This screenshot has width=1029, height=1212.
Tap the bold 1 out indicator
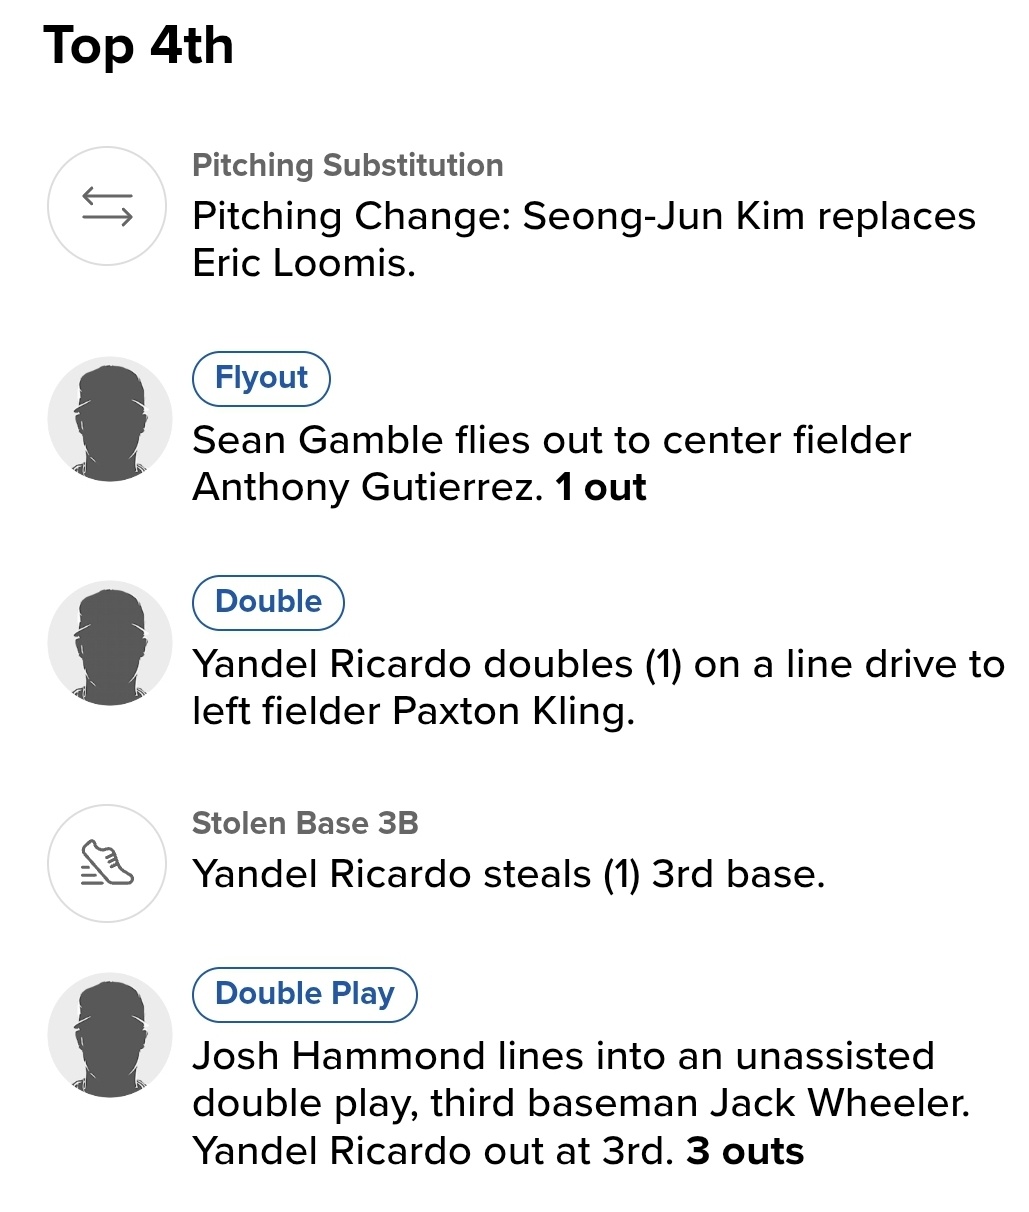pyautogui.click(x=601, y=487)
